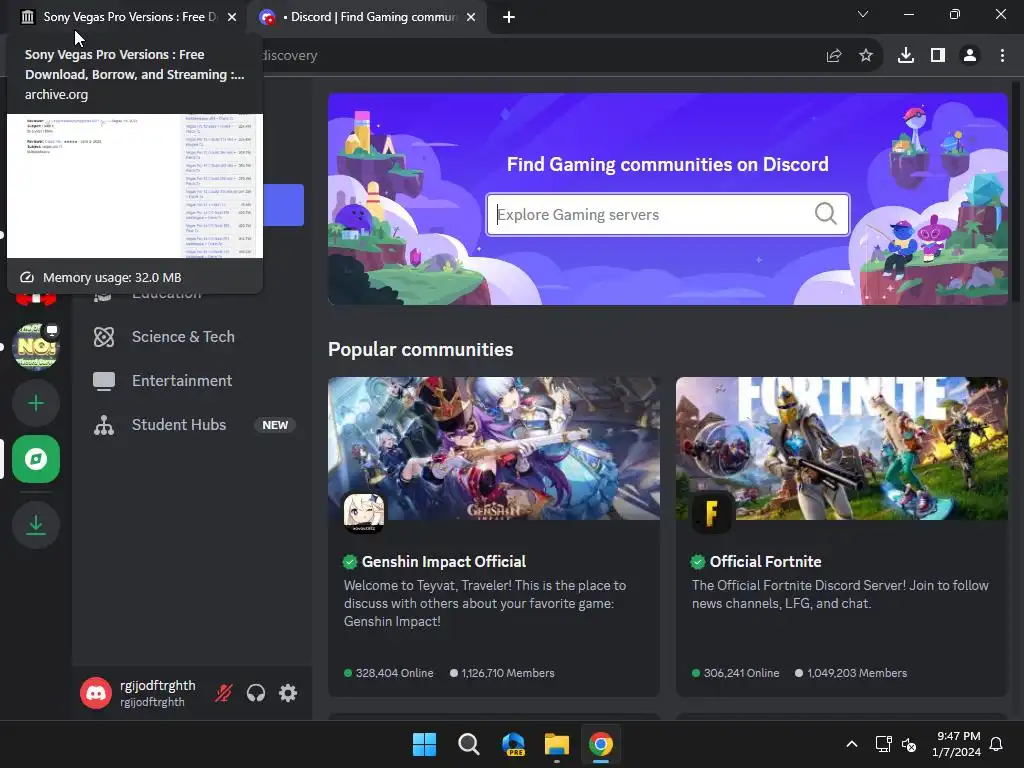Click the Chrome share page icon
Image resolution: width=1024 pixels, height=768 pixels.
[833, 56]
